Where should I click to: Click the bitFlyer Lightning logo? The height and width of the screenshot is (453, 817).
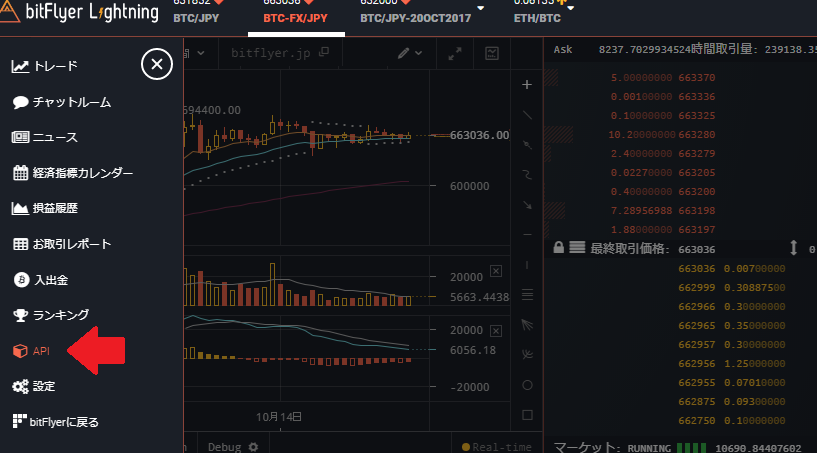[x=80, y=11]
